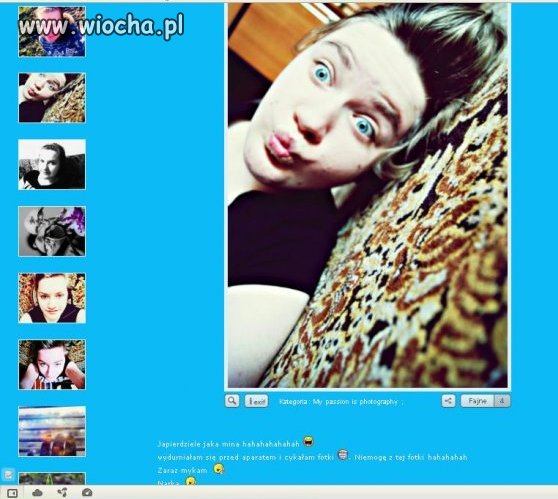Click the bottom toolbar share nodes icon
This screenshot has width=558, height=499.
tap(62, 493)
